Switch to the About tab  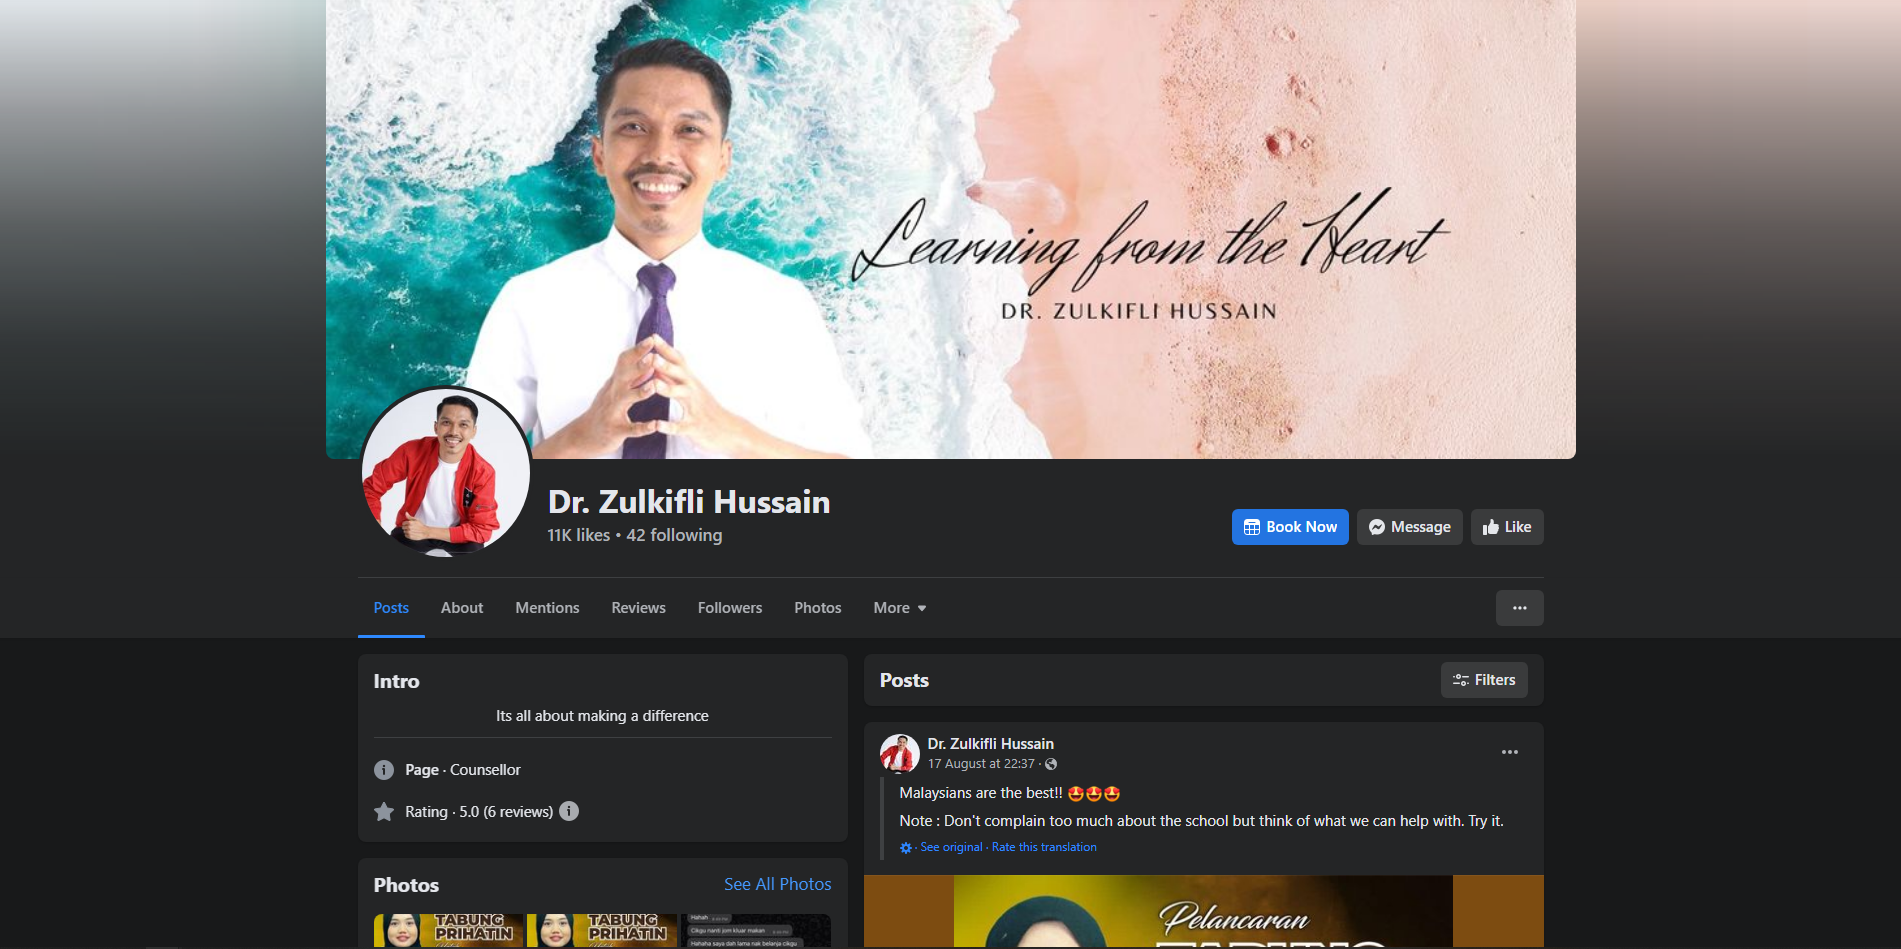point(461,608)
